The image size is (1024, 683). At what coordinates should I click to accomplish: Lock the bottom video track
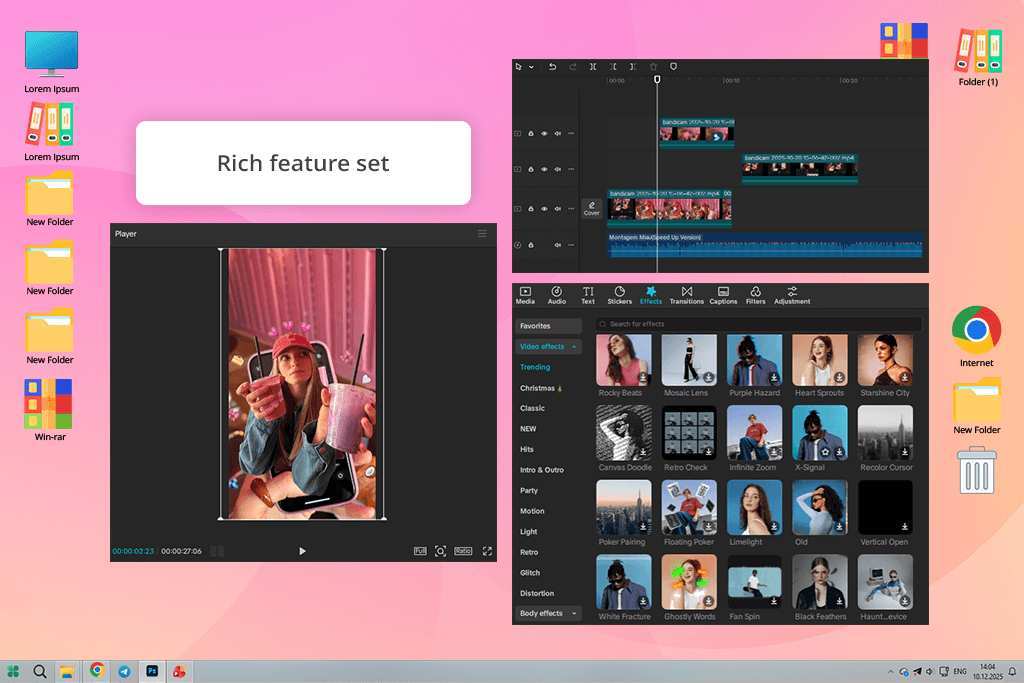(531, 209)
